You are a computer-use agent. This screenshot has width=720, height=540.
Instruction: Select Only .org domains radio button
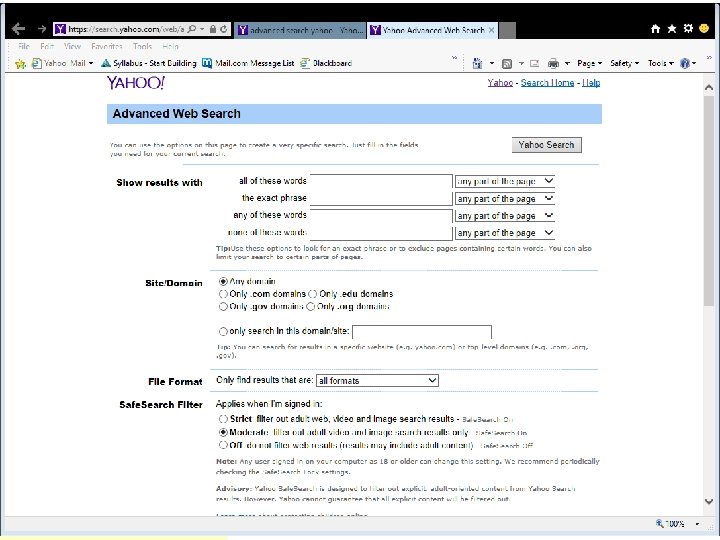click(310, 306)
